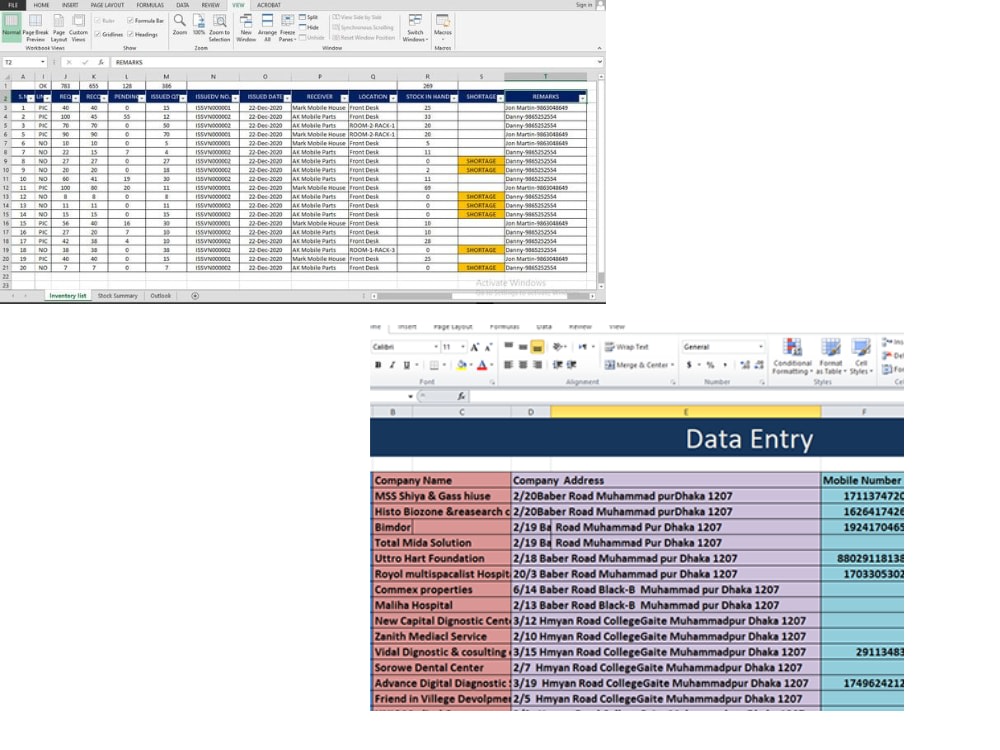Click Percent Style in lower window

point(710,365)
